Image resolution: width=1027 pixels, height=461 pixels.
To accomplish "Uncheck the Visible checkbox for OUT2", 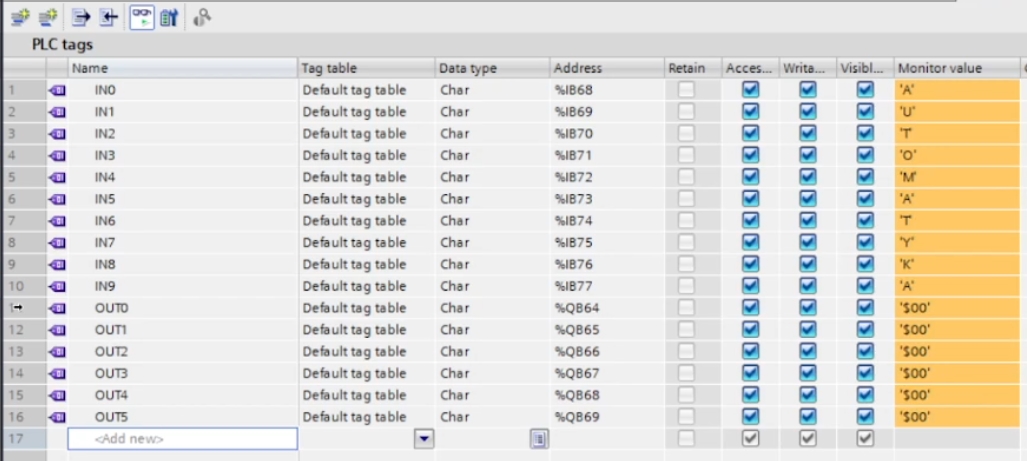I will point(866,351).
